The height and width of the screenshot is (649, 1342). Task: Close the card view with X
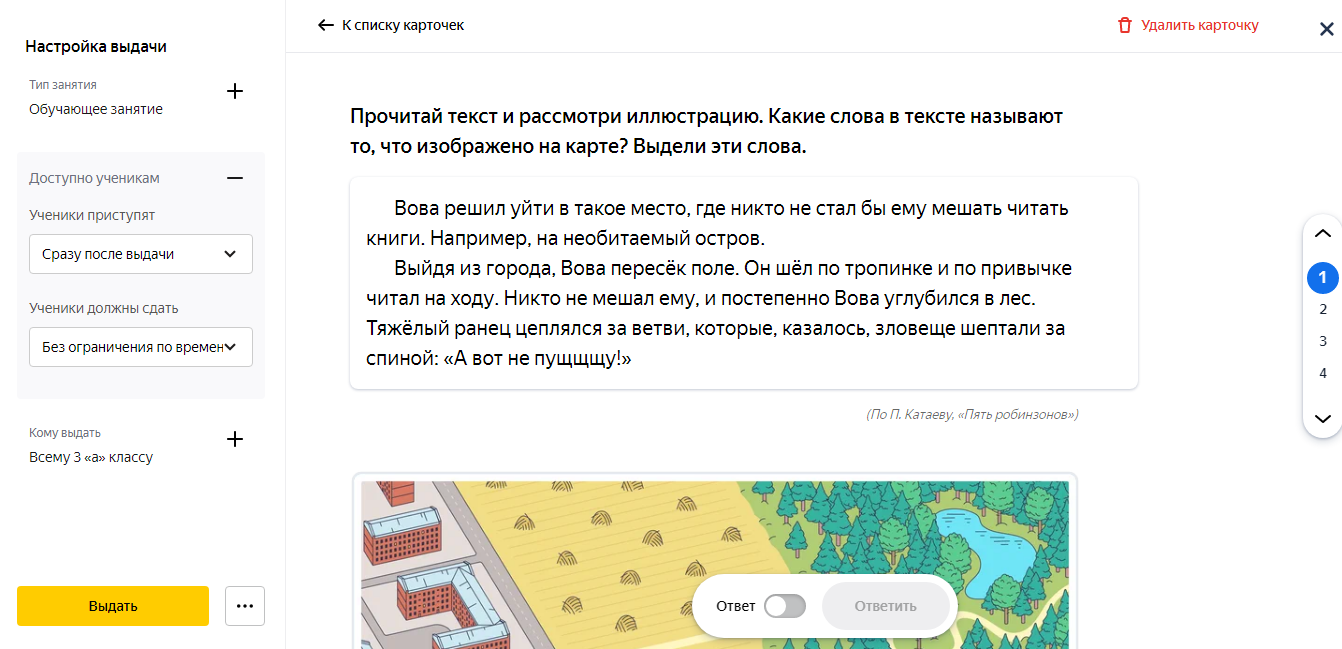point(1326,29)
